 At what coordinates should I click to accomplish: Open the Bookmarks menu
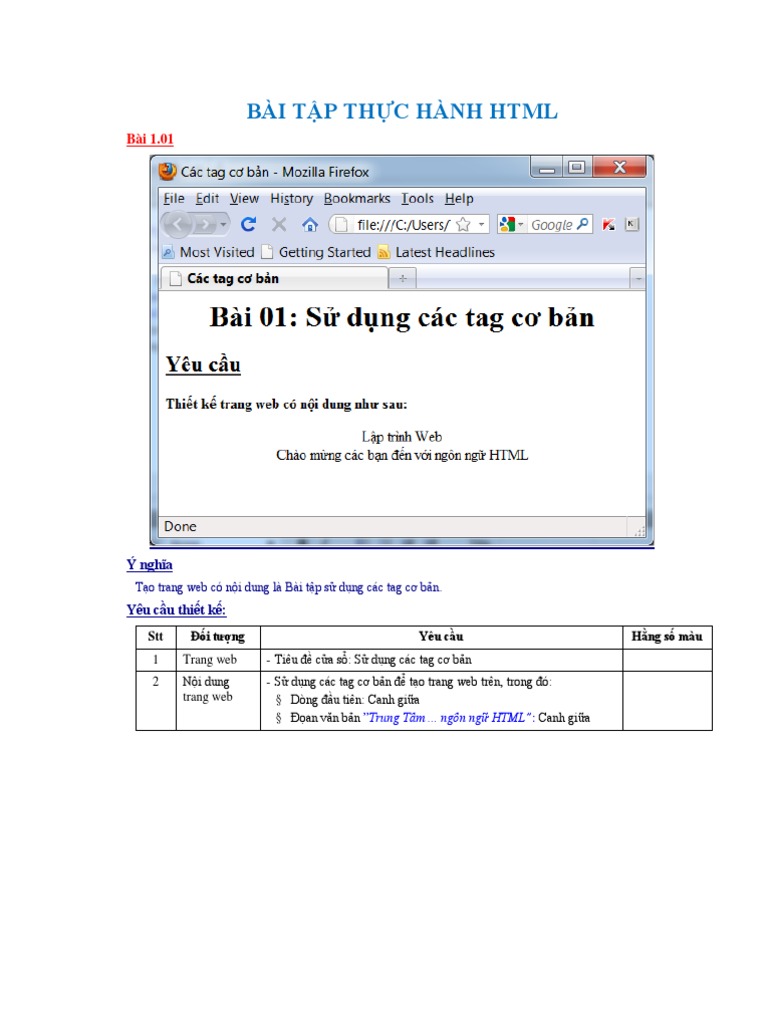[x=357, y=199]
